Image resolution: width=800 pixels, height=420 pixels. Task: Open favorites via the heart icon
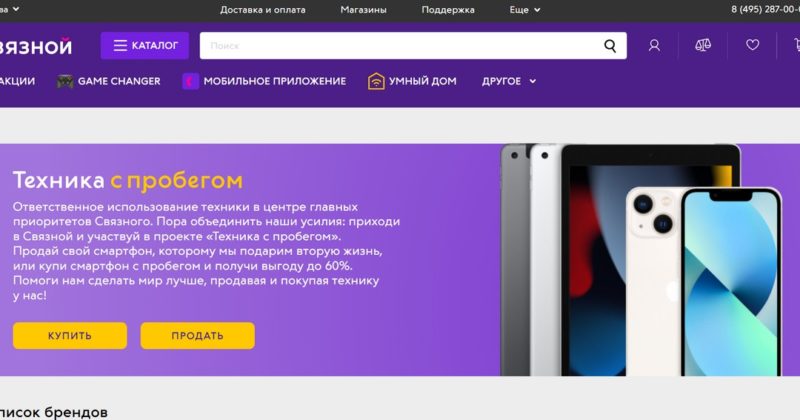click(x=753, y=45)
